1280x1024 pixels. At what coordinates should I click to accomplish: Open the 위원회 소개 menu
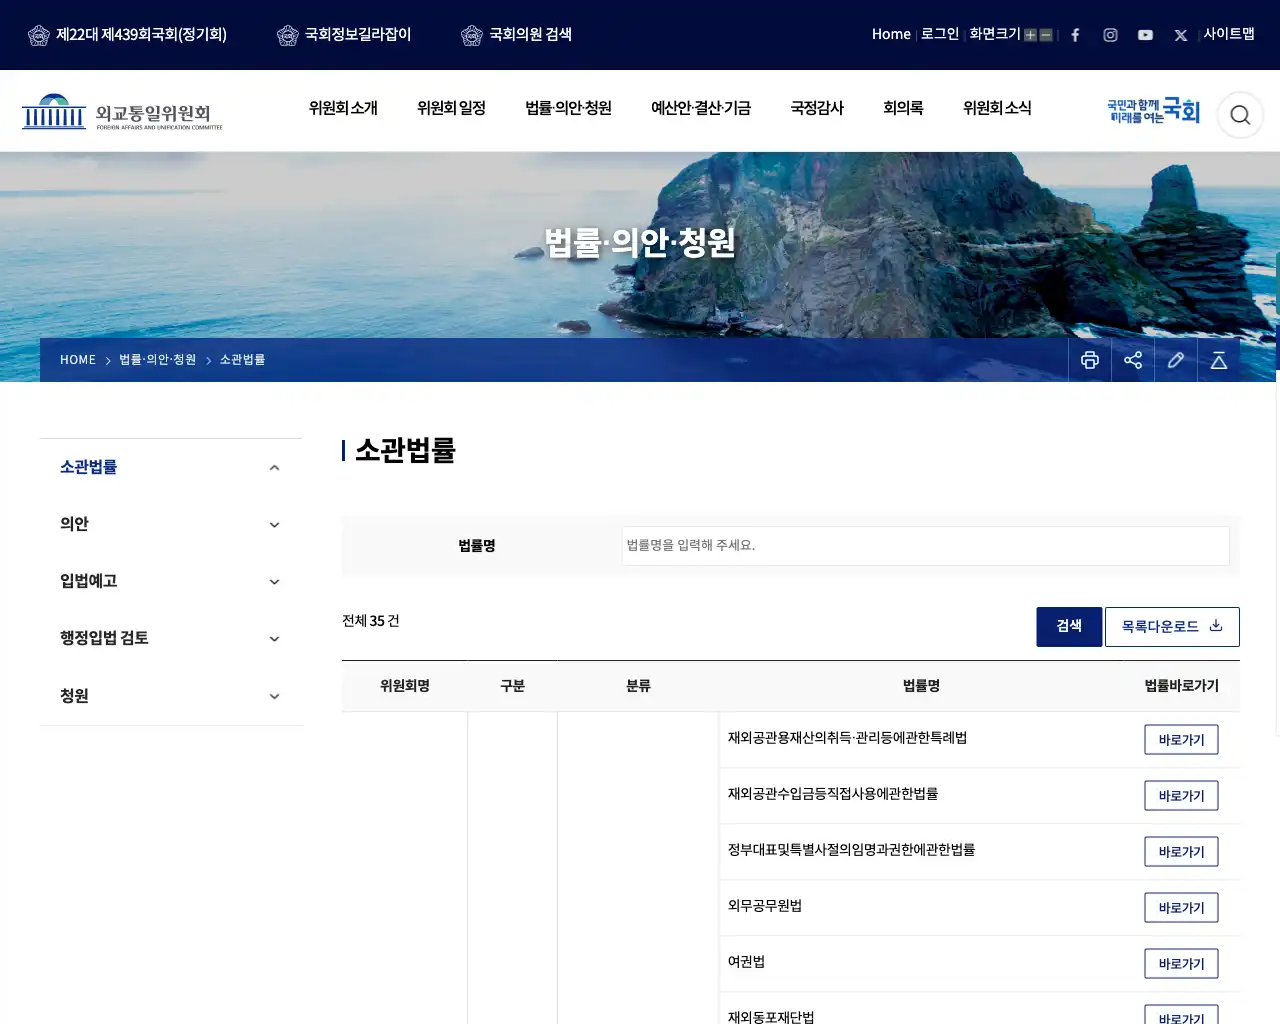tap(343, 108)
